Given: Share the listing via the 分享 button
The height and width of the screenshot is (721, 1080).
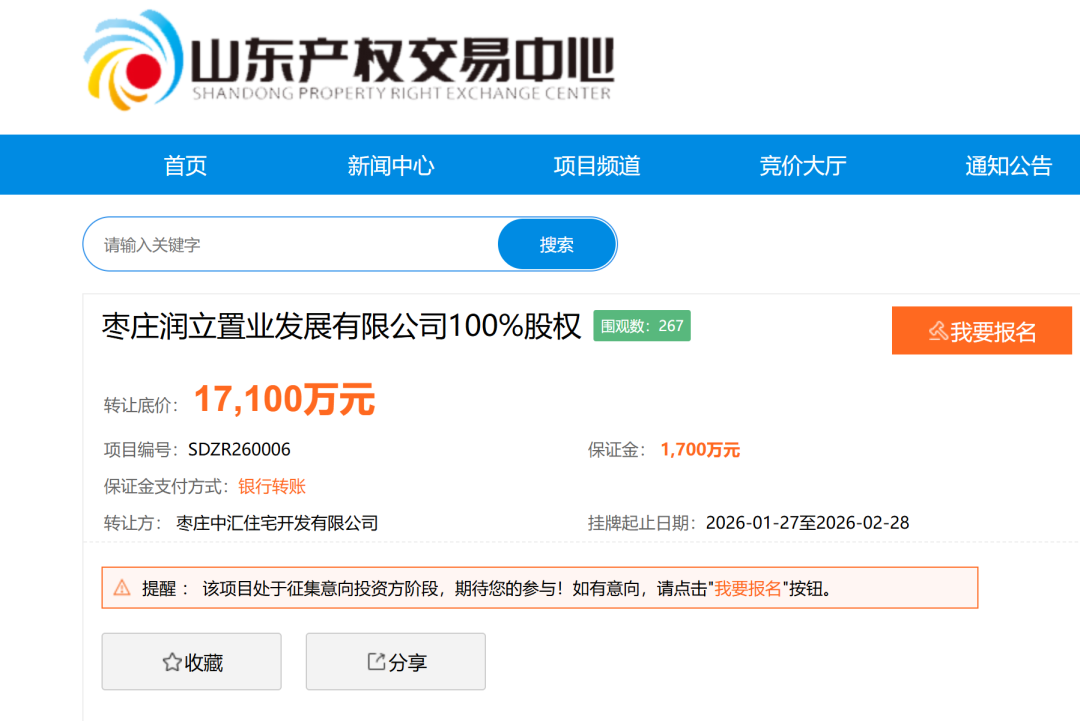Looking at the screenshot, I should pyautogui.click(x=396, y=662).
